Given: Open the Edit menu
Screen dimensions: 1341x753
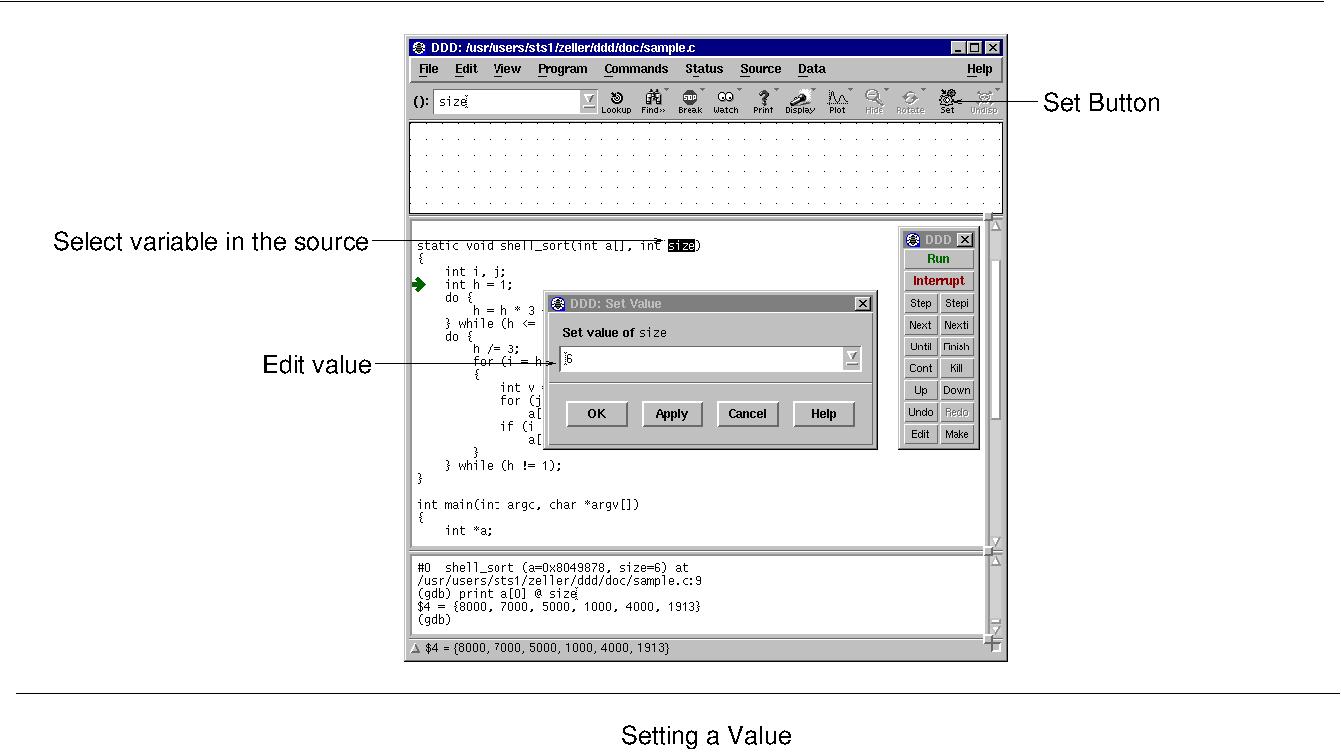Looking at the screenshot, I should (x=466, y=69).
